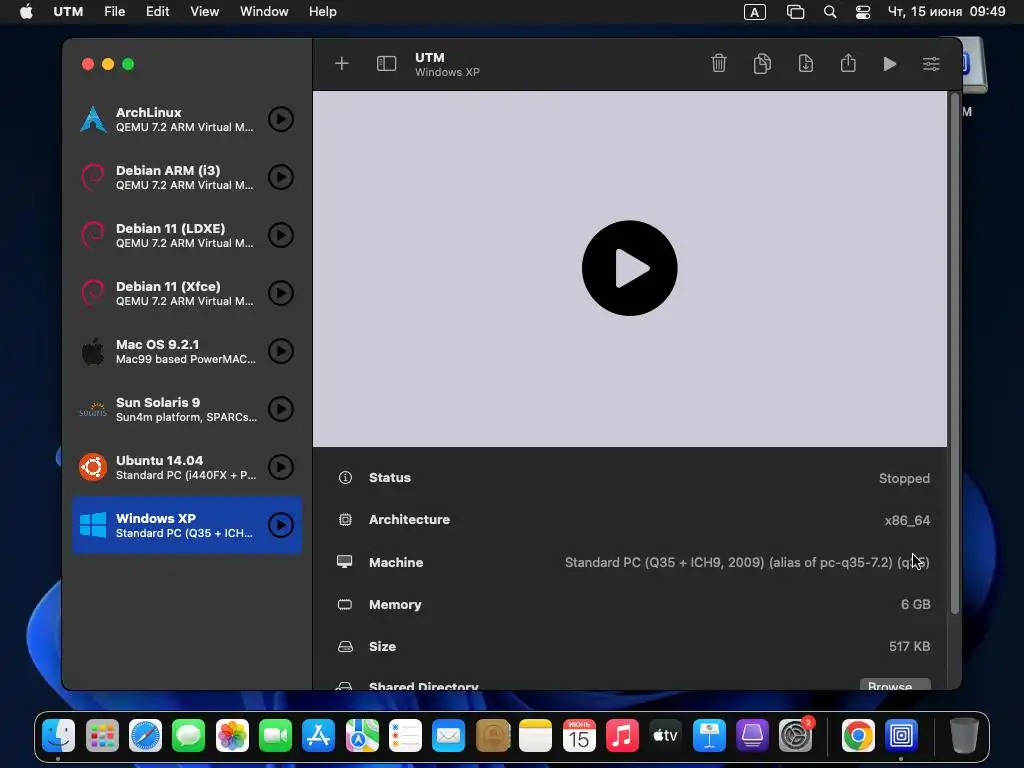Start the Windows XP sidebar play button
1024x768 pixels.
pos(281,525)
